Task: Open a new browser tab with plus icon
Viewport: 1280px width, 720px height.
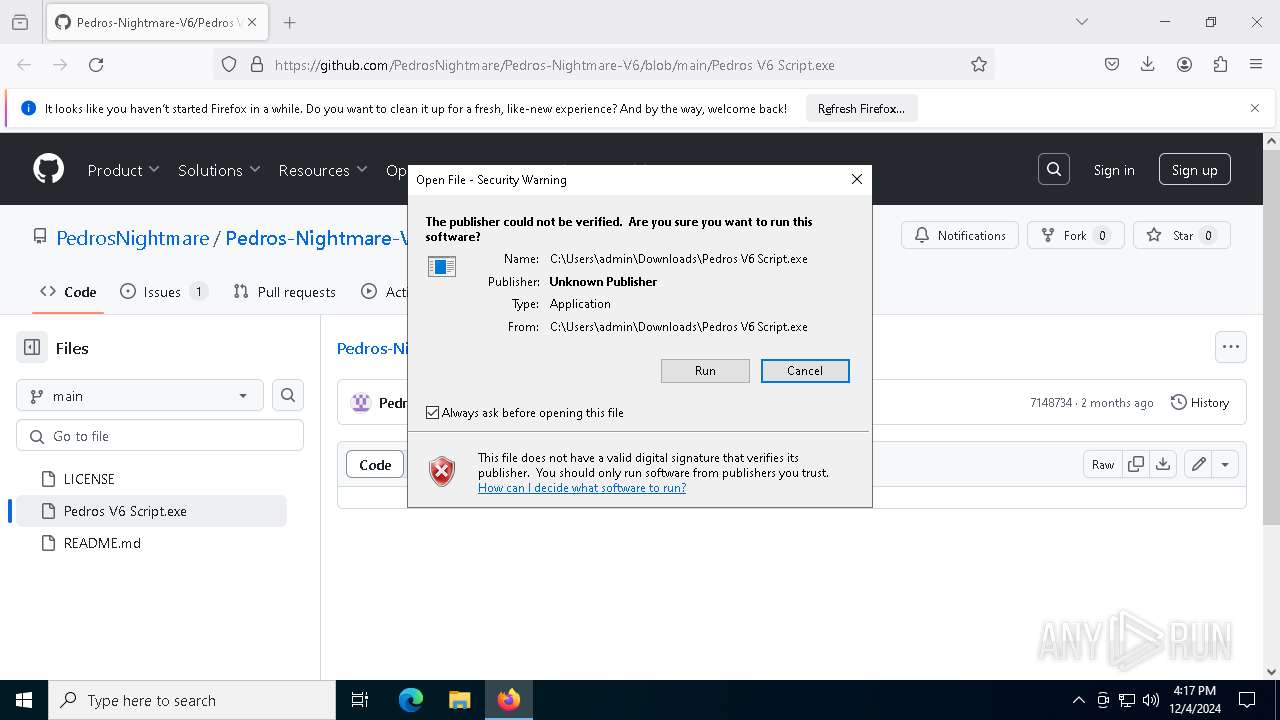Action: pos(290,22)
